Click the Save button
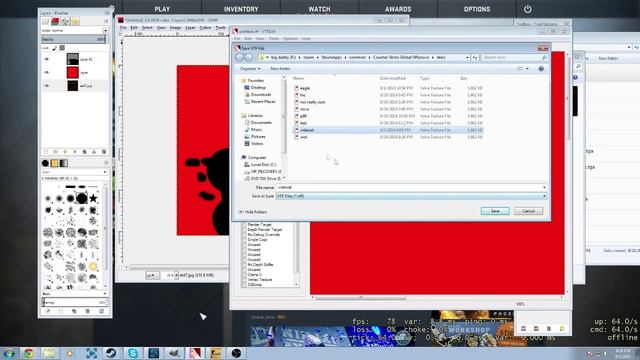 pos(495,211)
